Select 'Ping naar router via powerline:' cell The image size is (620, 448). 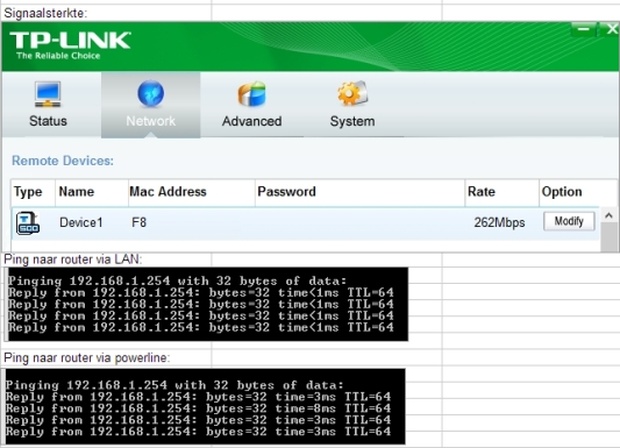(x=87, y=358)
